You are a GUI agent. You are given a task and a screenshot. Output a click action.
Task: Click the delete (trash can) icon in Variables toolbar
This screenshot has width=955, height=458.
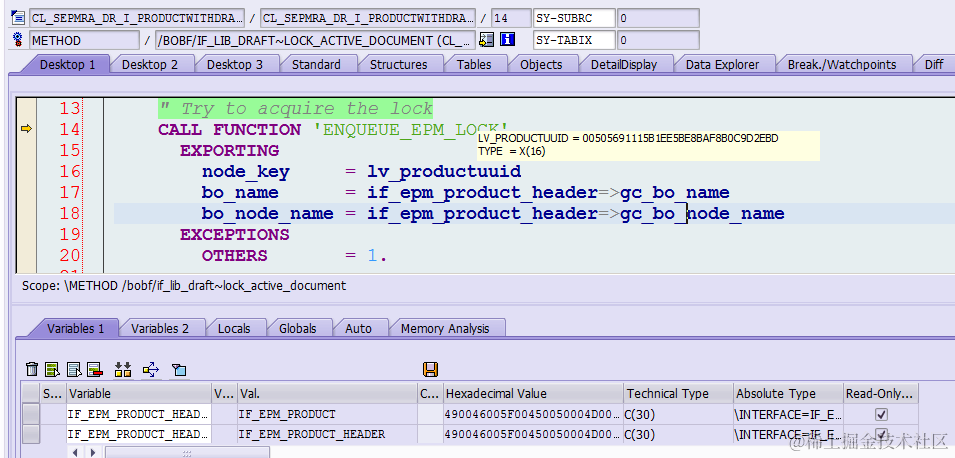32,369
